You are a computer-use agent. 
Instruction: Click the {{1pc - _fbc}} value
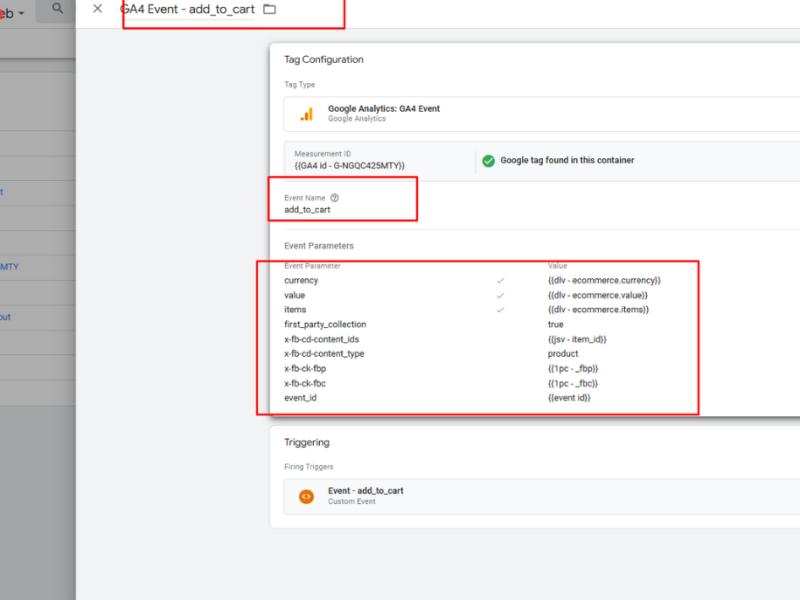pos(573,383)
